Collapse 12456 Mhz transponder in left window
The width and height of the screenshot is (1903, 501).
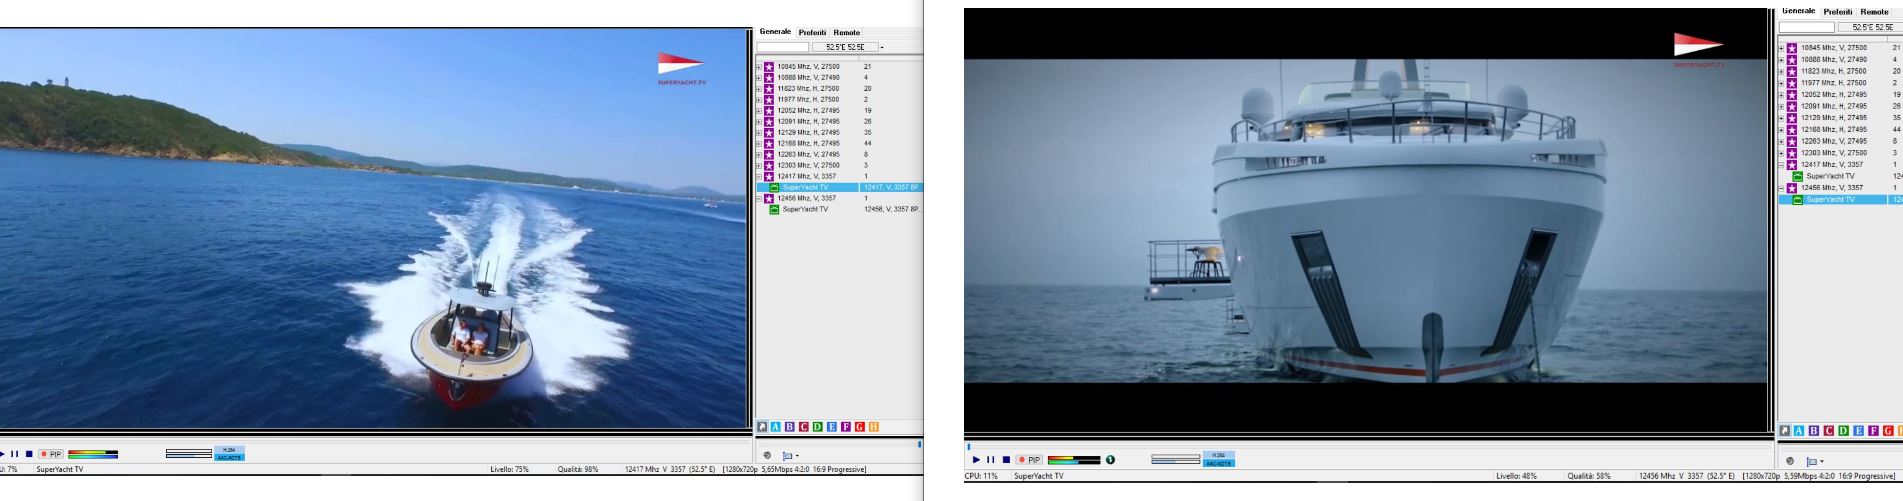759,198
